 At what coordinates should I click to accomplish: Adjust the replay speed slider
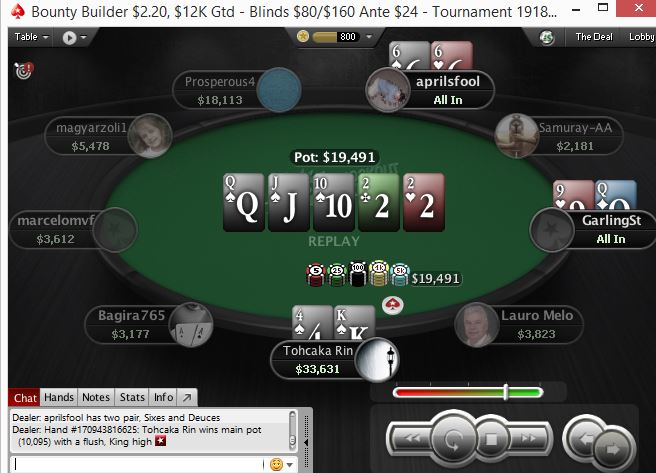(505, 392)
